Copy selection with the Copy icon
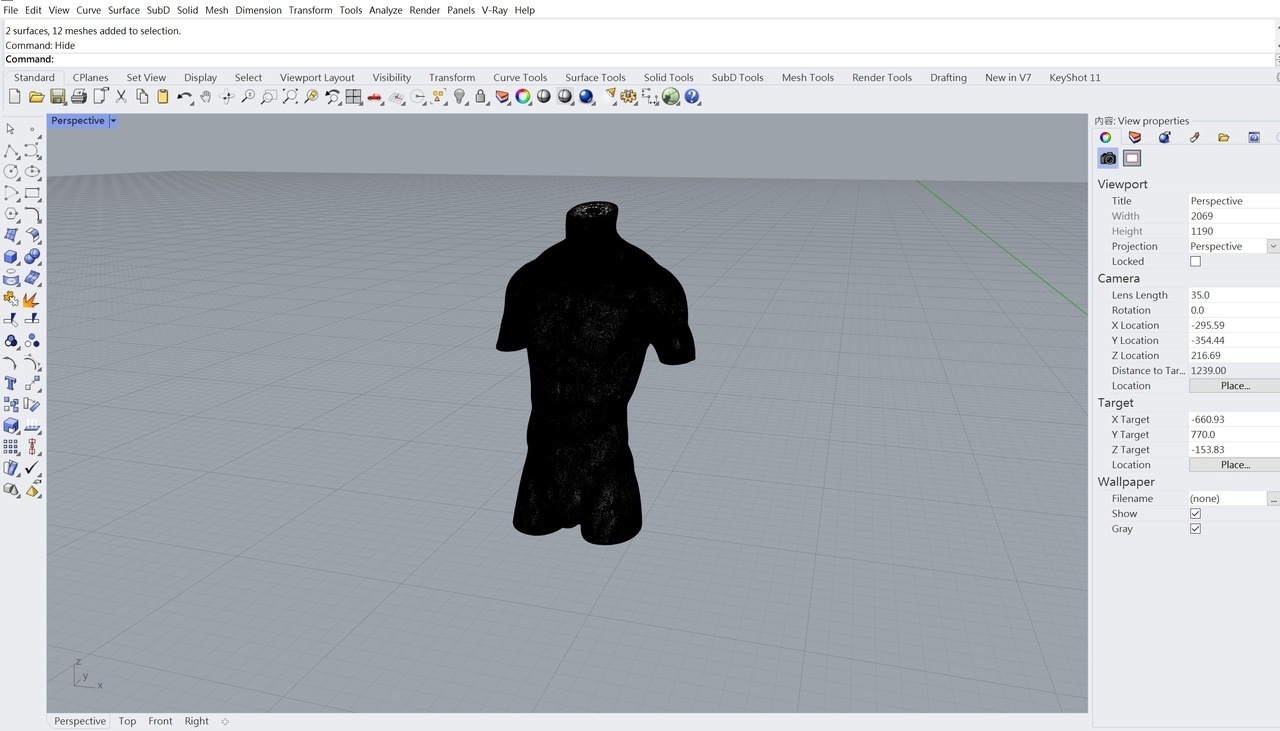This screenshot has width=1280, height=731. click(x=142, y=97)
